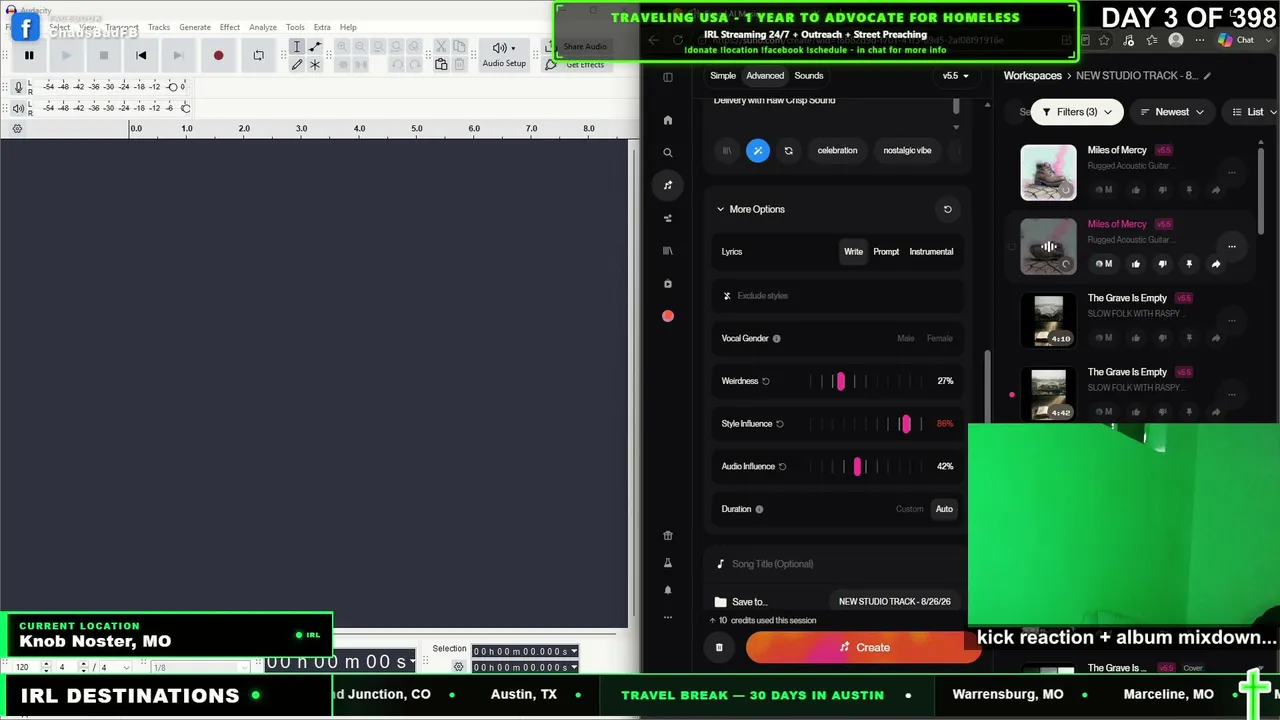This screenshot has height=720, width=1280.
Task: Open the selection end time format dropdown
Action: (574, 667)
